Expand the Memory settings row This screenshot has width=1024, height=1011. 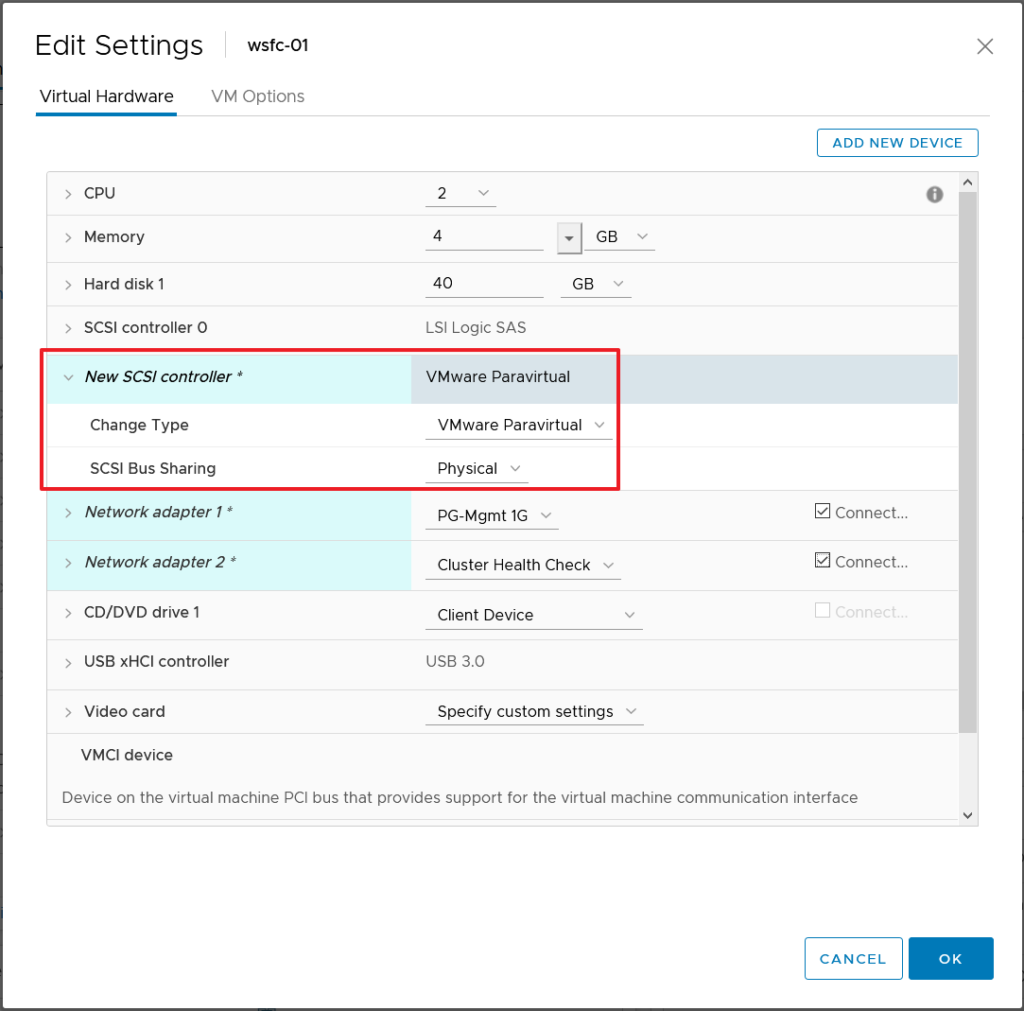coord(68,238)
